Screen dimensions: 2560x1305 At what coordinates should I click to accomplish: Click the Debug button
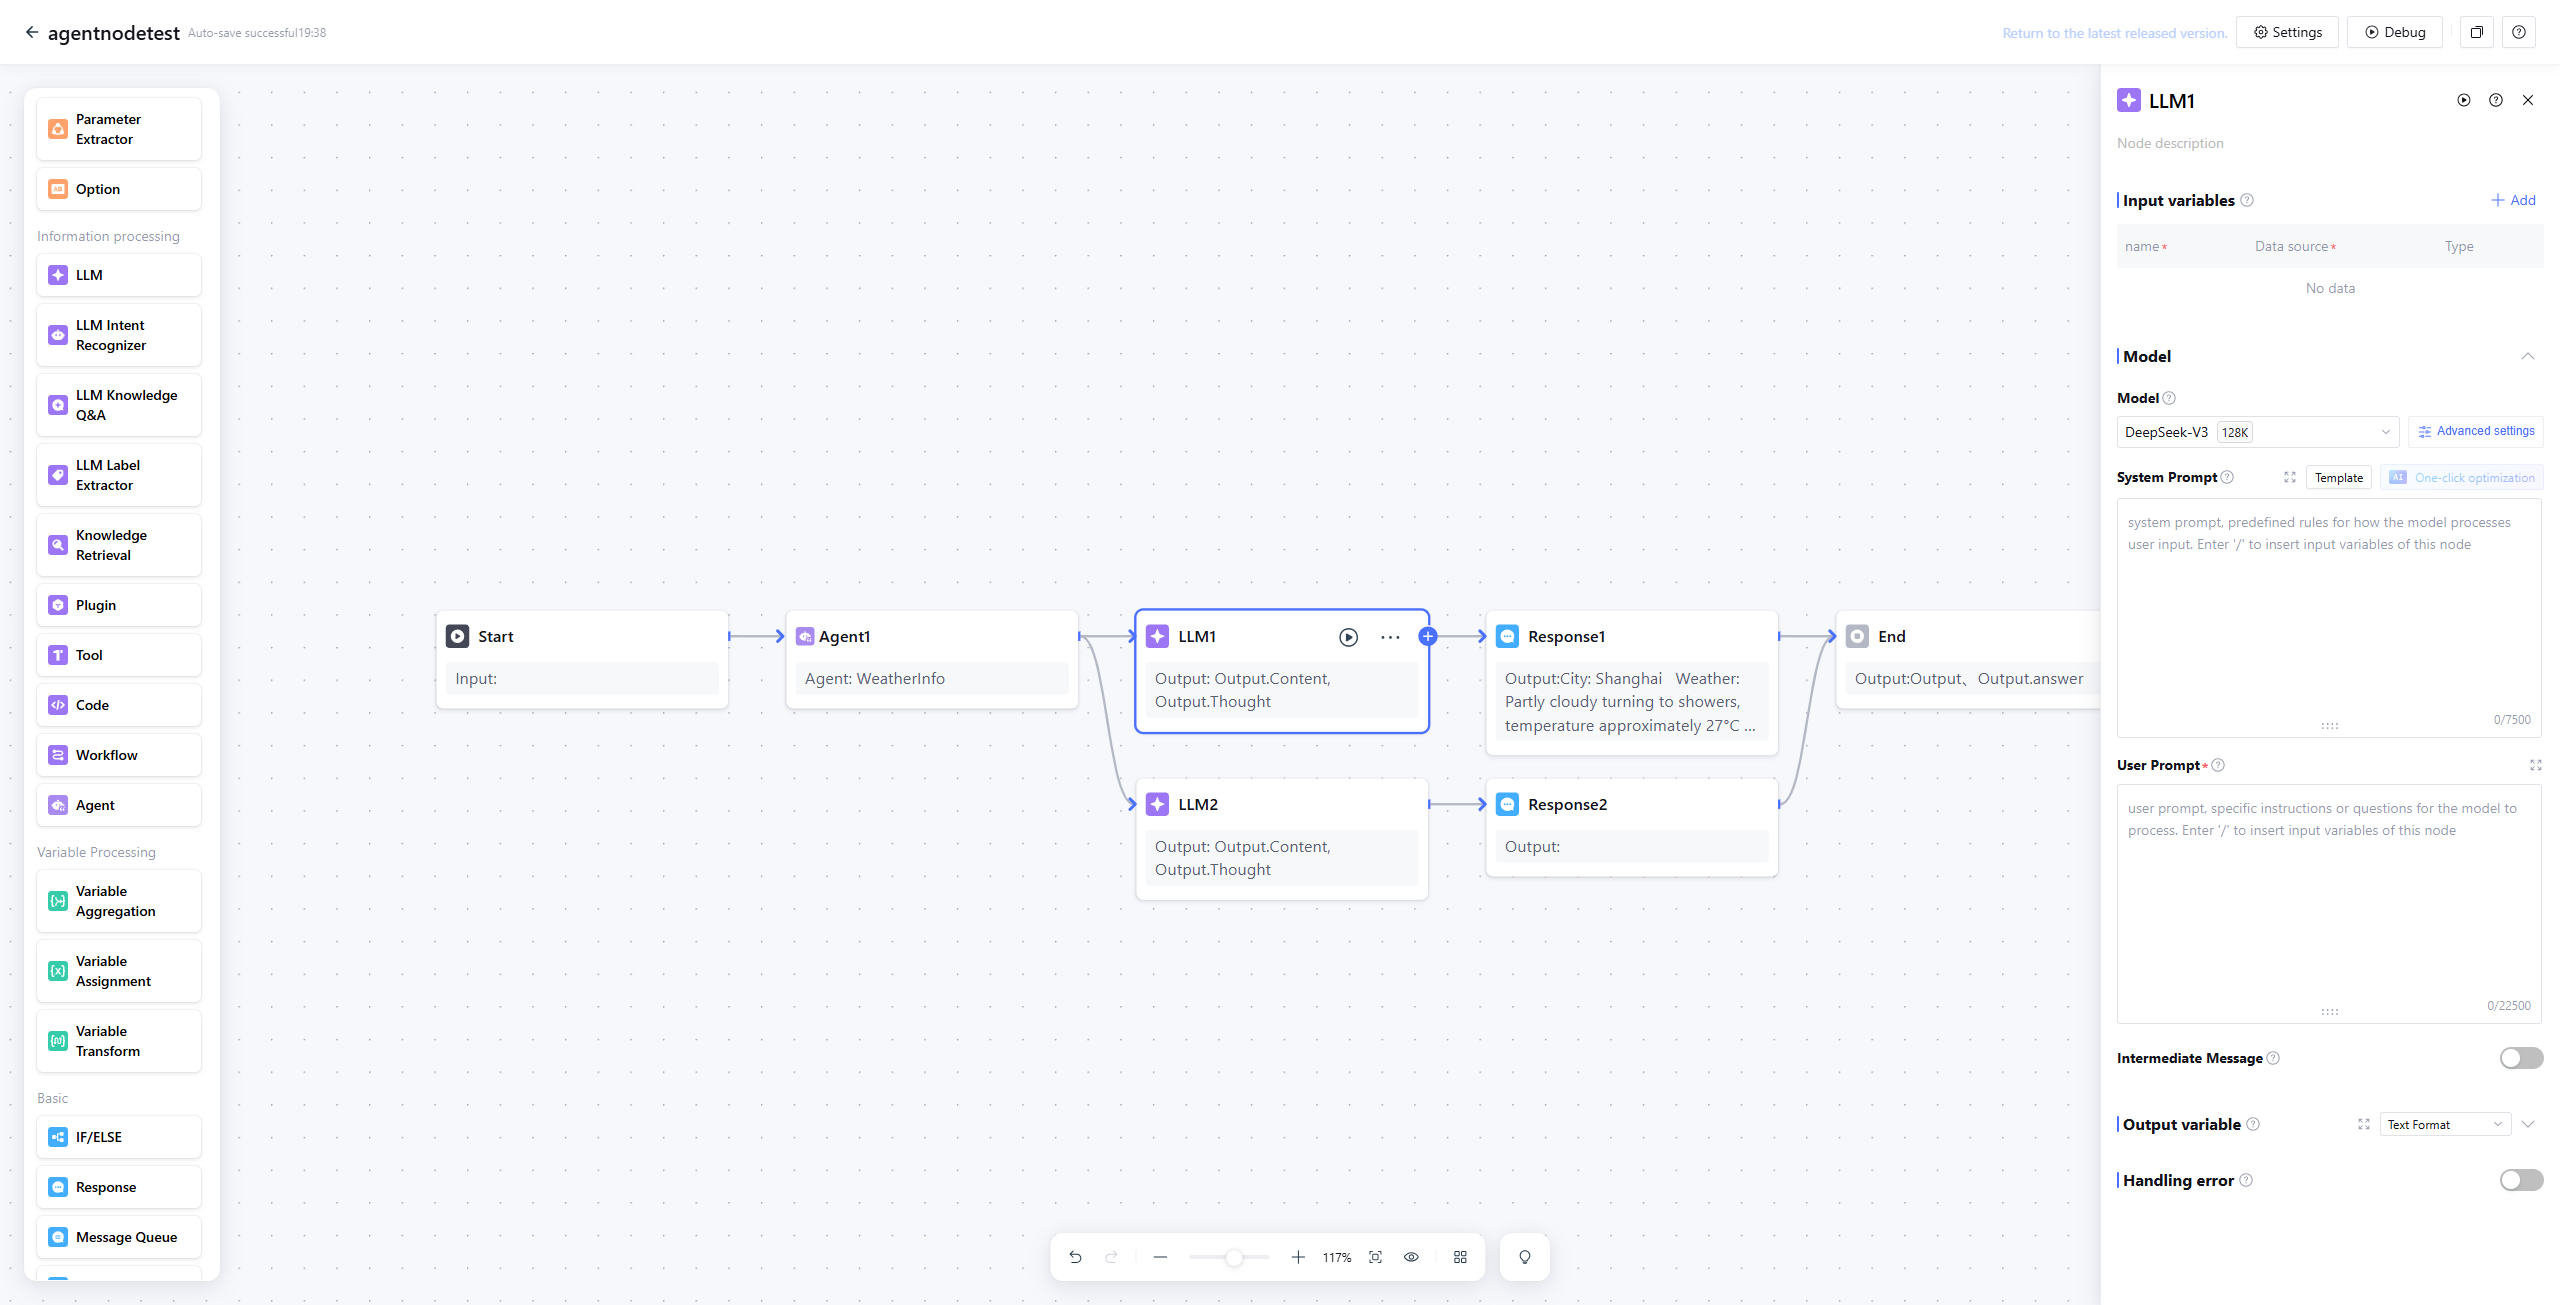click(x=2394, y=32)
